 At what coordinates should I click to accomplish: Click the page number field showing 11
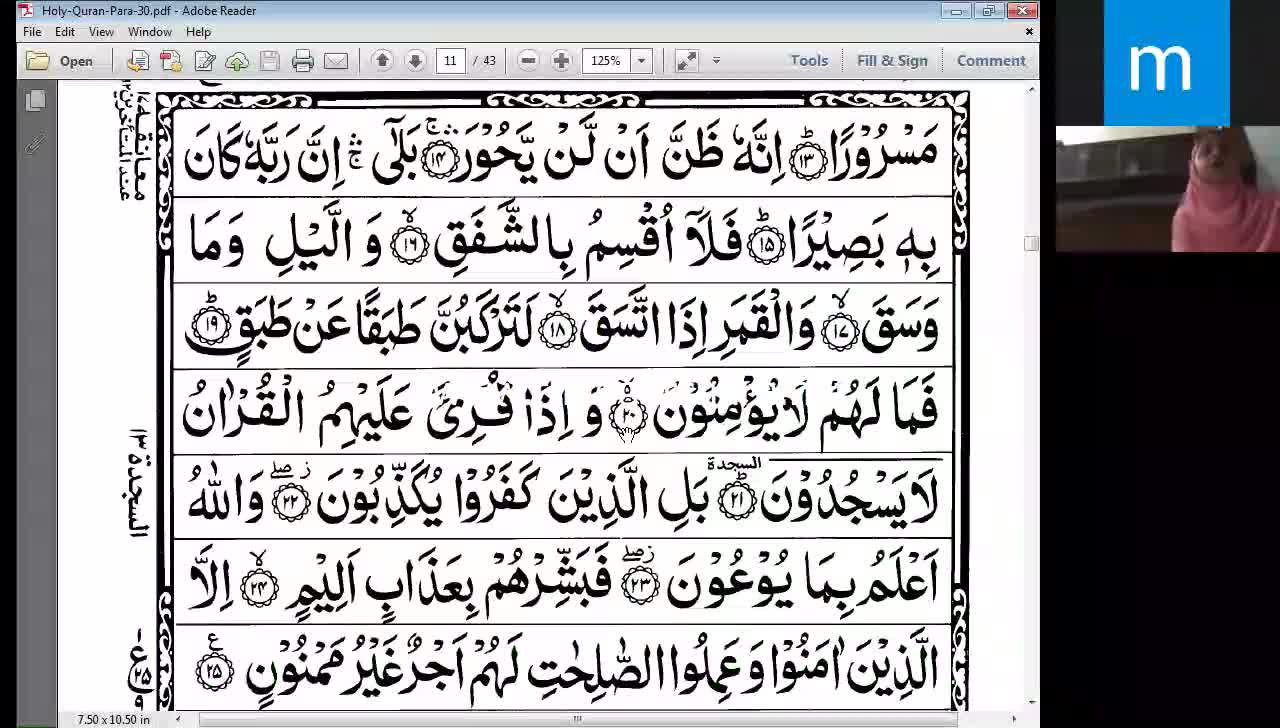tap(451, 61)
